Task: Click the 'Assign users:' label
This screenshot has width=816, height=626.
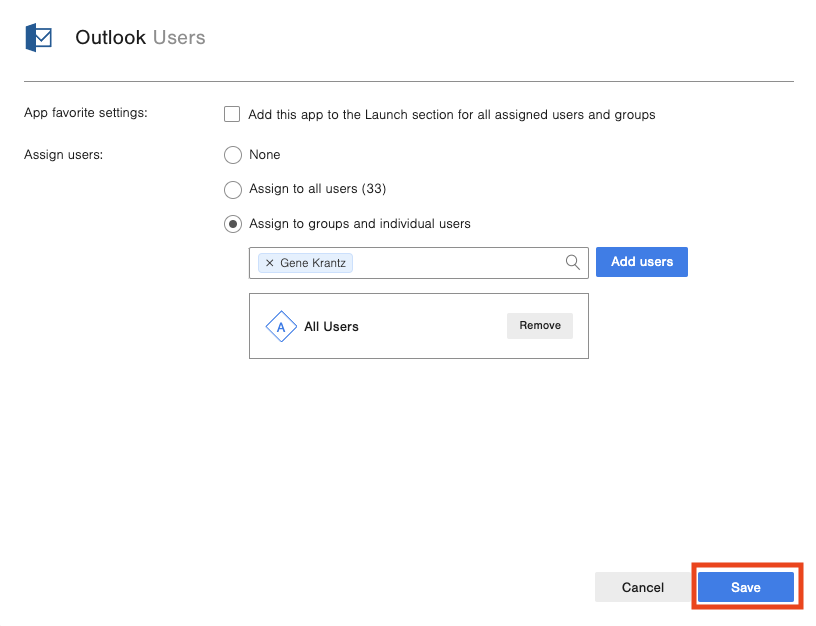Action: pos(63,154)
